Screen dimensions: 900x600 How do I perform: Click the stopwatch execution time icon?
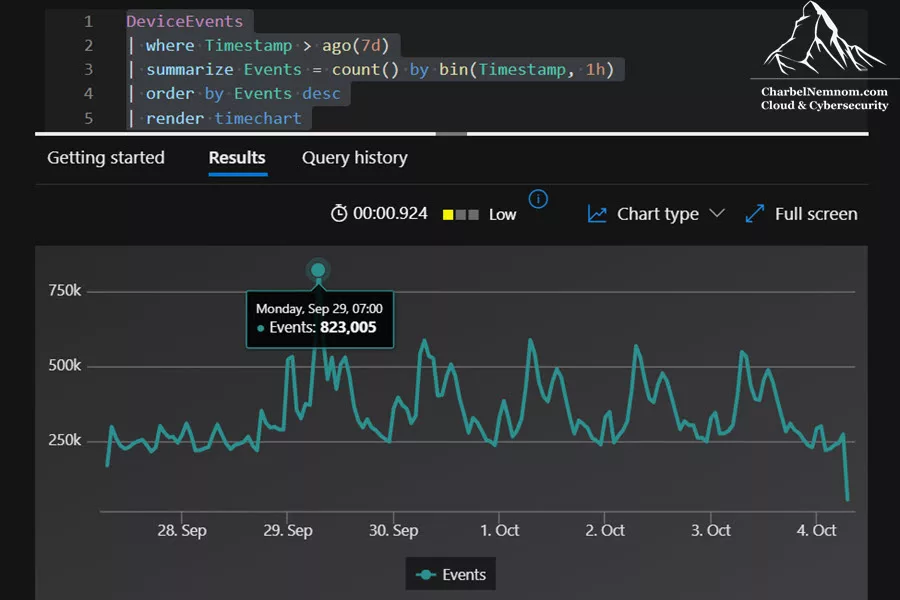pos(339,214)
